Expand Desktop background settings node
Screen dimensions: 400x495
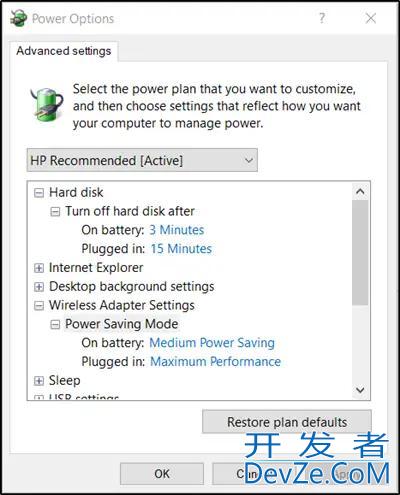pyautogui.click(x=39, y=287)
